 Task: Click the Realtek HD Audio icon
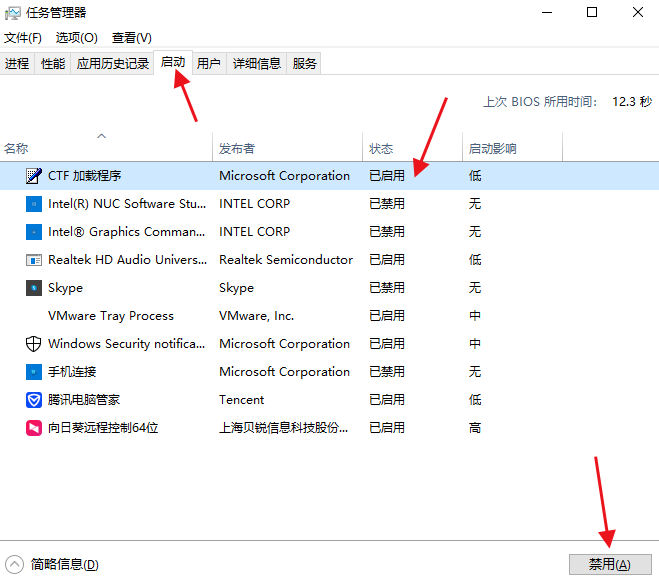click(34, 260)
